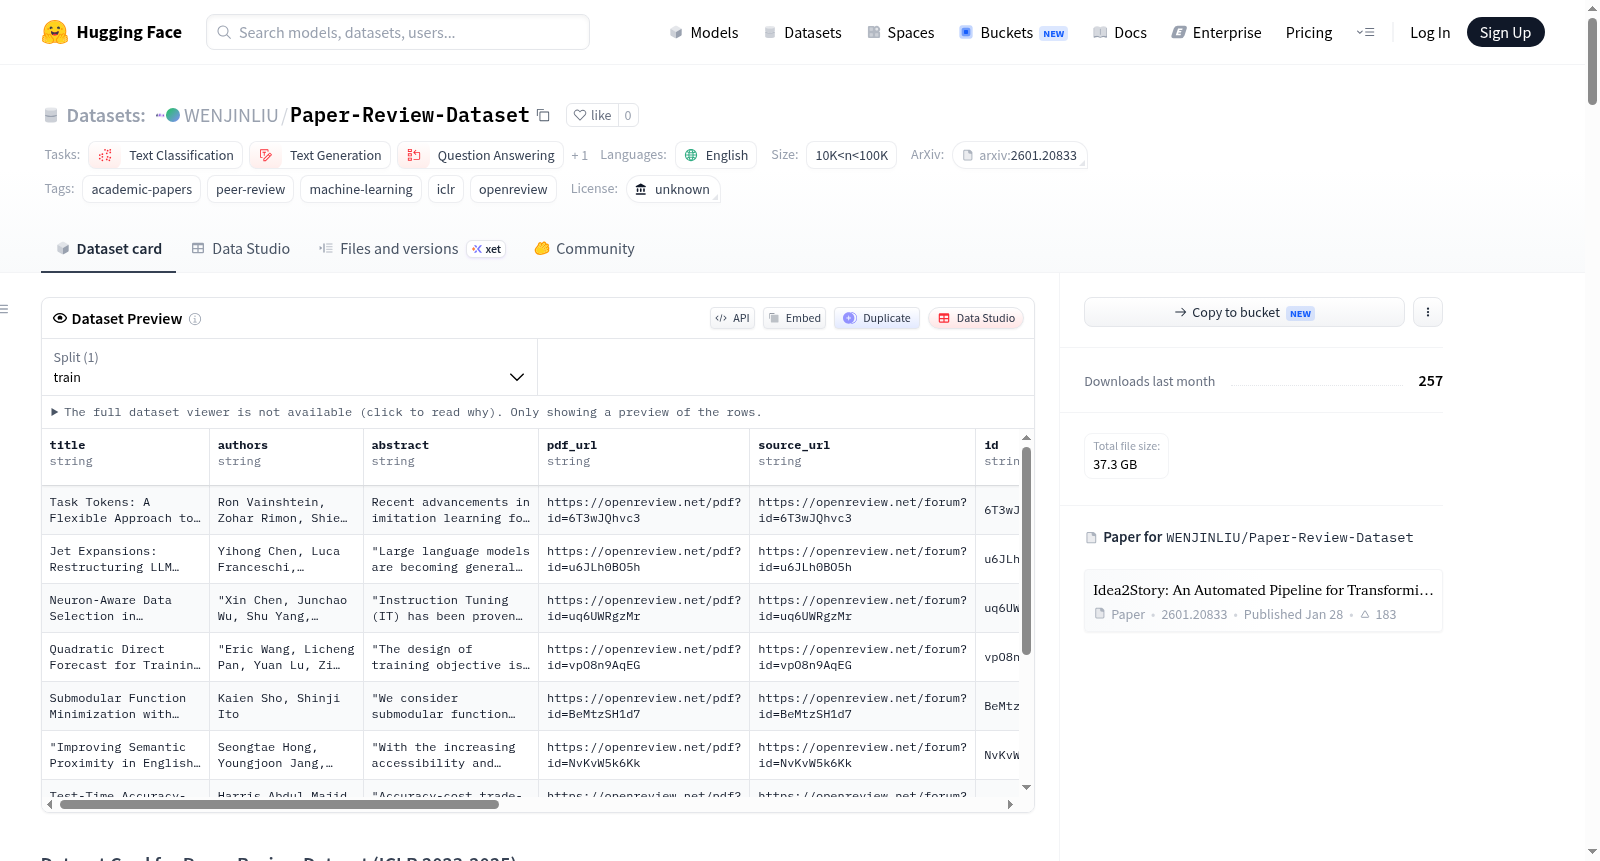Open the Idea2Story paper card
1600x861 pixels.
pyautogui.click(x=1263, y=601)
